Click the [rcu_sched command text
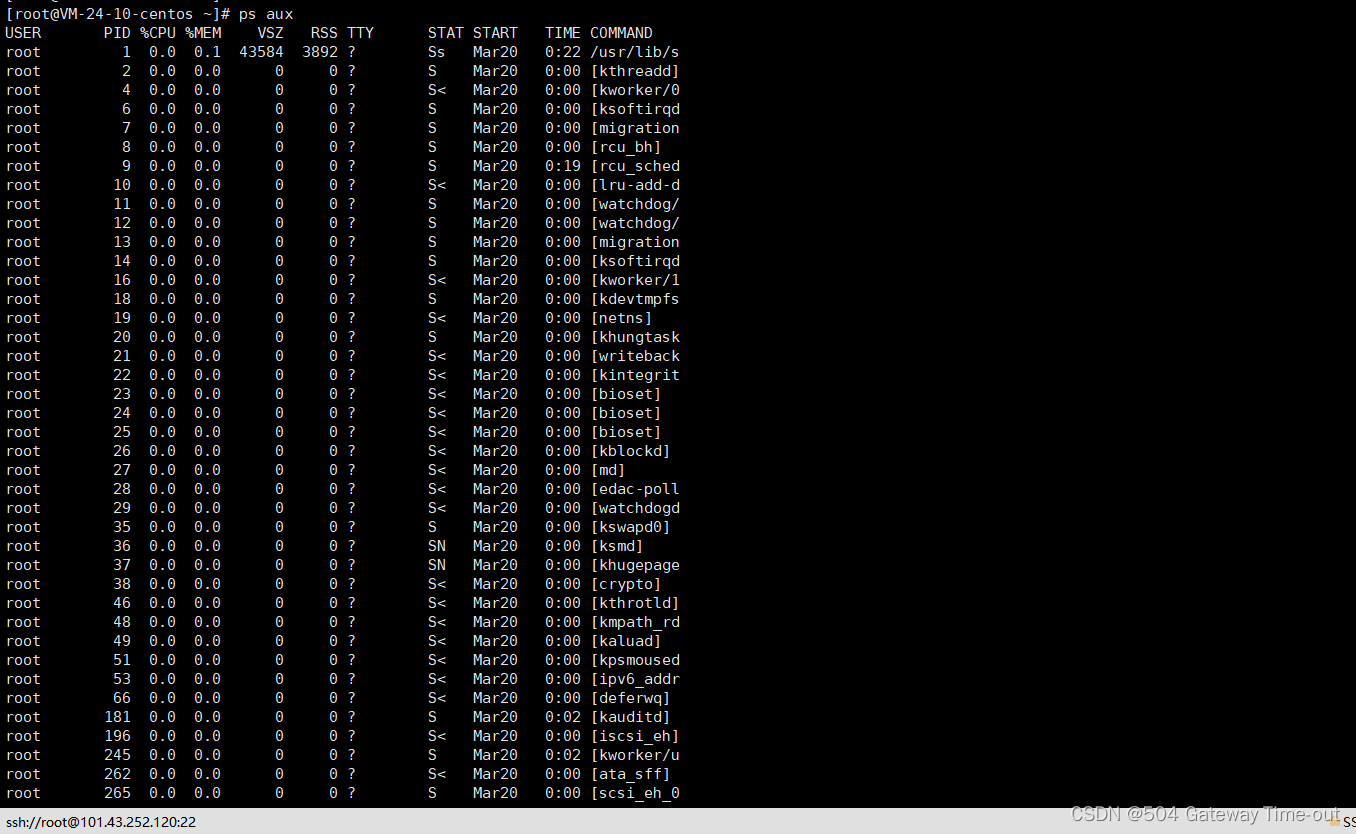1356x834 pixels. coord(635,166)
